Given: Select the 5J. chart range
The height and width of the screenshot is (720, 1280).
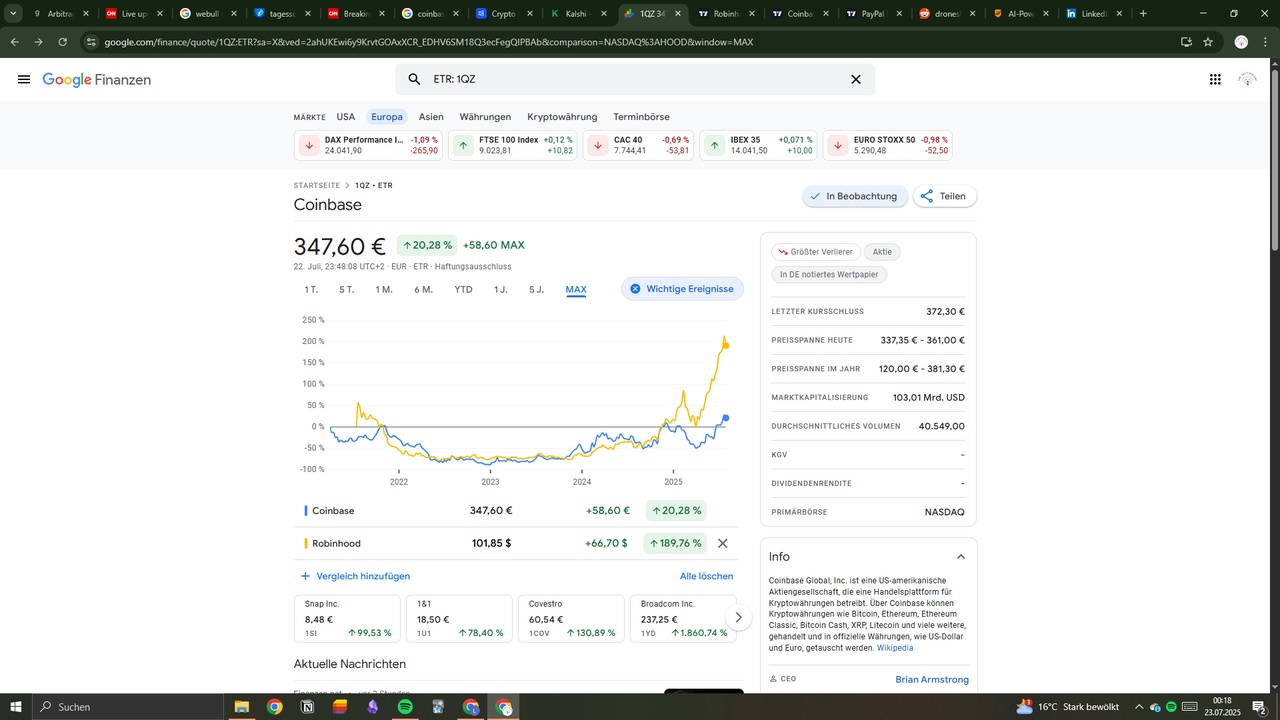Looking at the screenshot, I should pyautogui.click(x=537, y=289).
